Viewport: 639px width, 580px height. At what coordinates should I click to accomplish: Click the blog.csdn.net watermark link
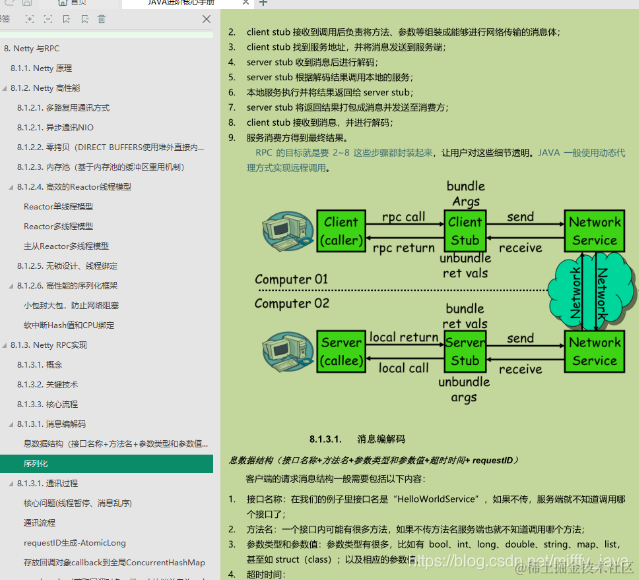click(518, 561)
